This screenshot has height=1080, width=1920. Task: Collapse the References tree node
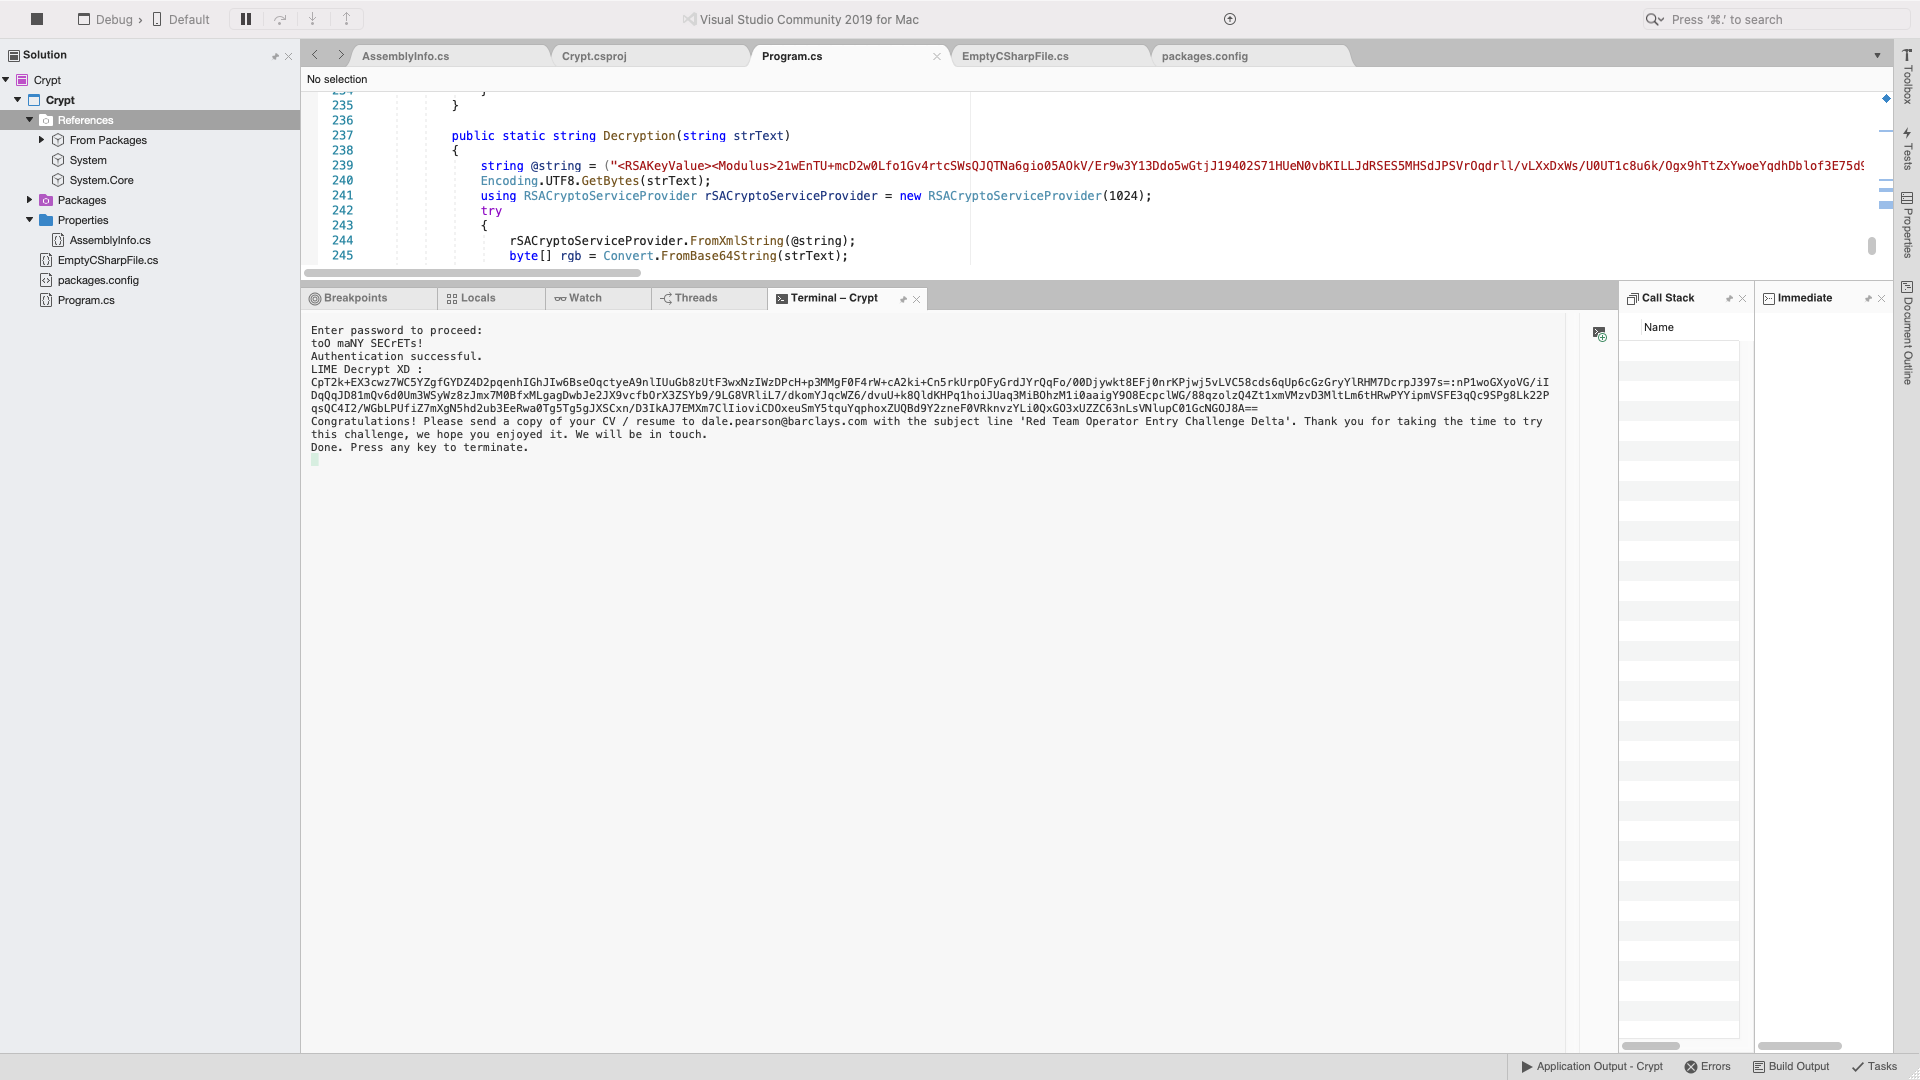30,120
